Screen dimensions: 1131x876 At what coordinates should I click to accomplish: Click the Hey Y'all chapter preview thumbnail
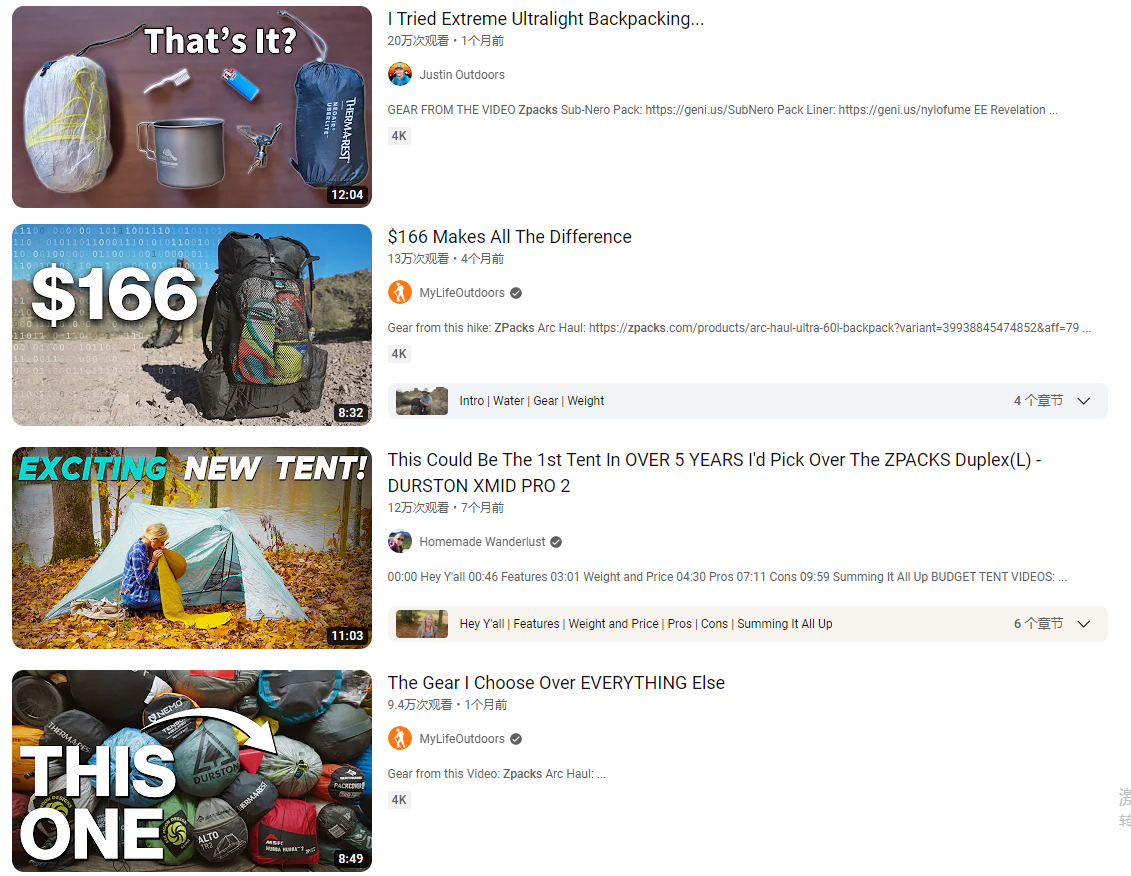(x=422, y=624)
